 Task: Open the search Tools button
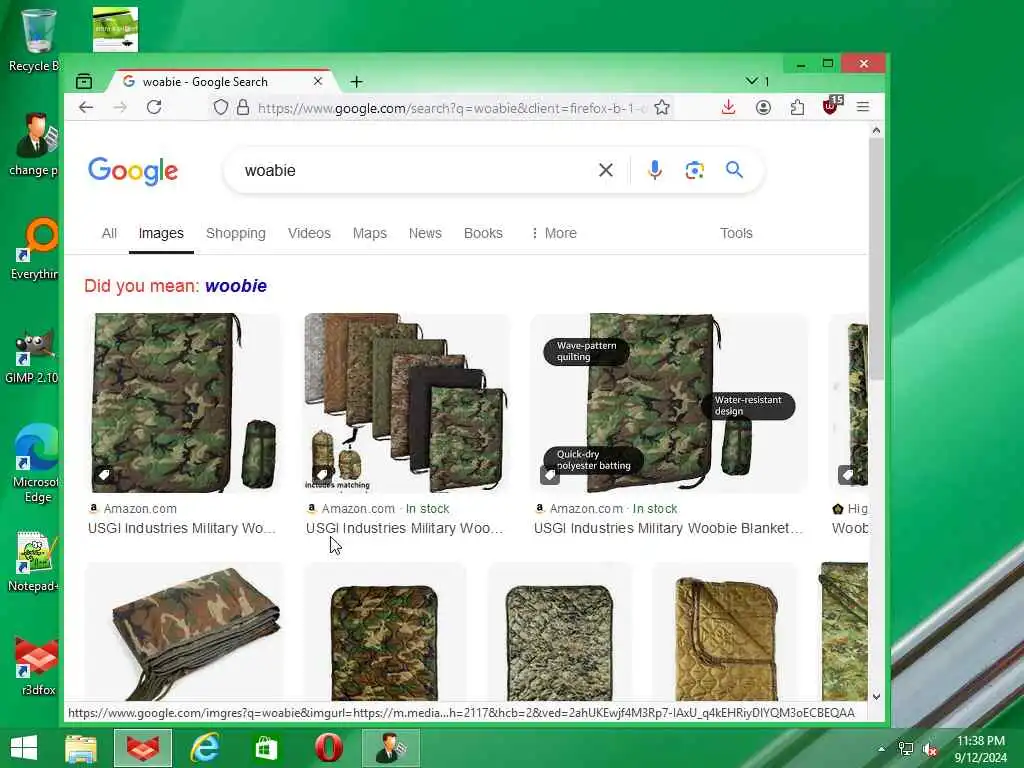[x=736, y=233]
